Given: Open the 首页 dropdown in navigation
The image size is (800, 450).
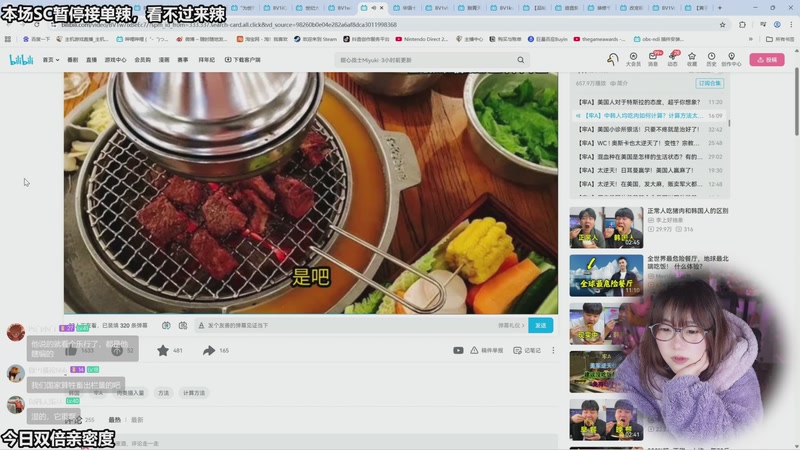Looking at the screenshot, I should 51,60.
